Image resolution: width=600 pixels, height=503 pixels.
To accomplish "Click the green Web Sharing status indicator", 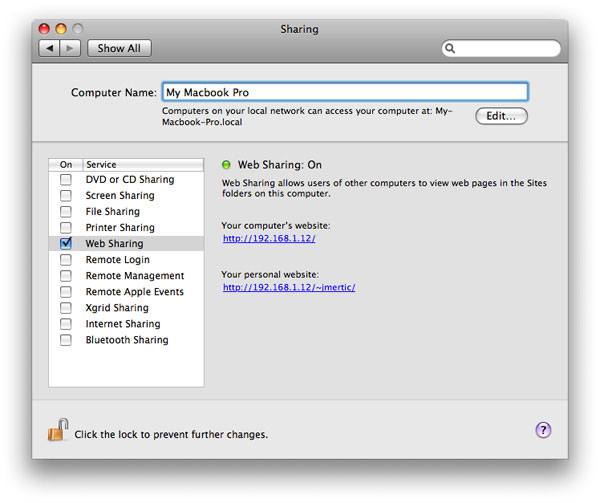I will [x=226, y=165].
